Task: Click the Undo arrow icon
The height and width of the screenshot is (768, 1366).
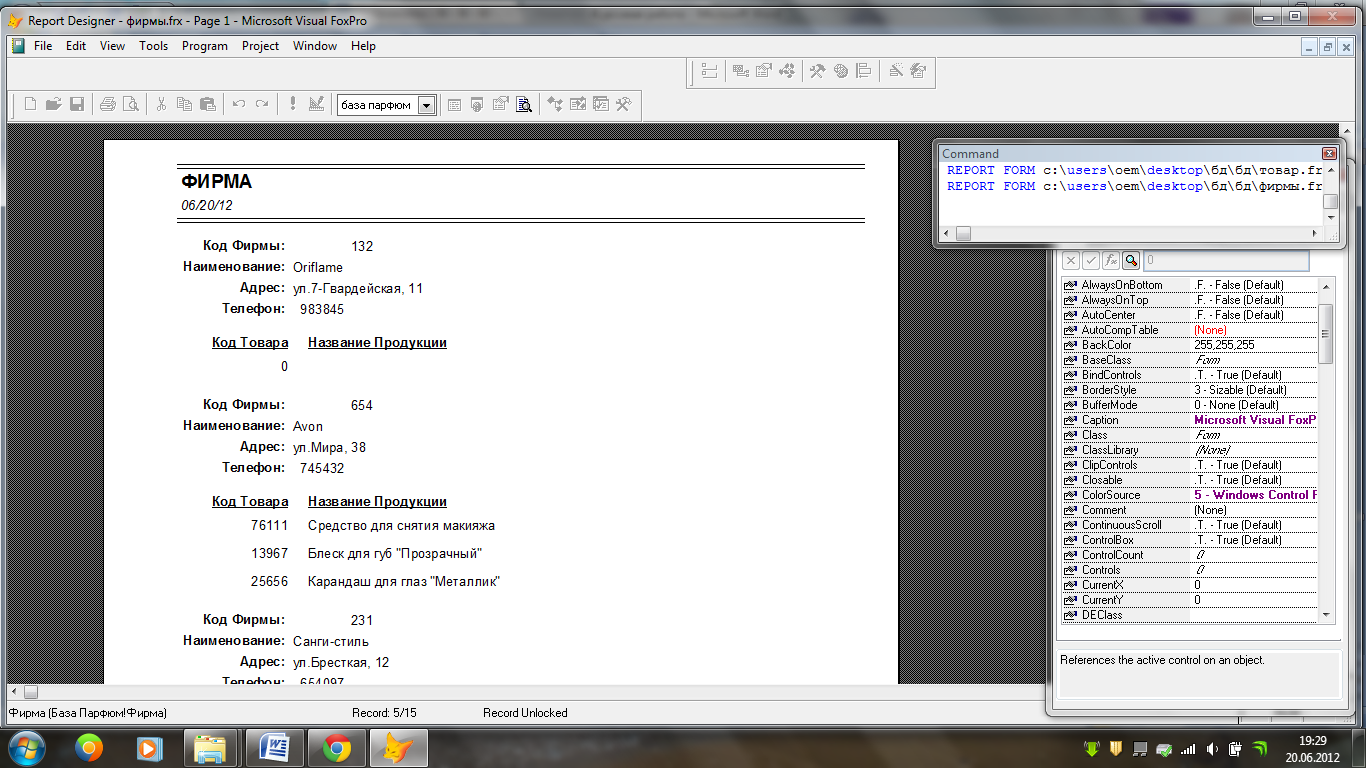Action: point(238,104)
